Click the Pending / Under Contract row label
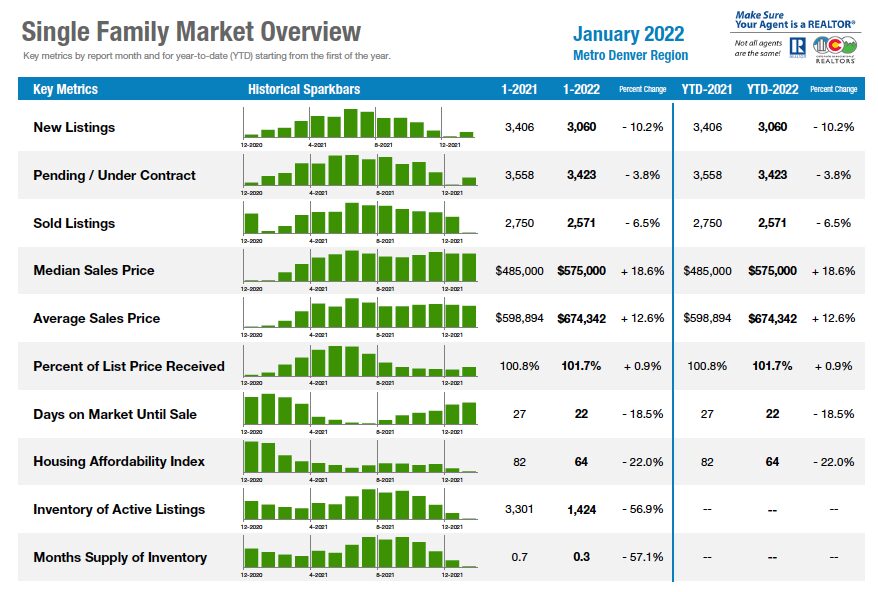Screen dimensions: 878x592 coord(114,175)
